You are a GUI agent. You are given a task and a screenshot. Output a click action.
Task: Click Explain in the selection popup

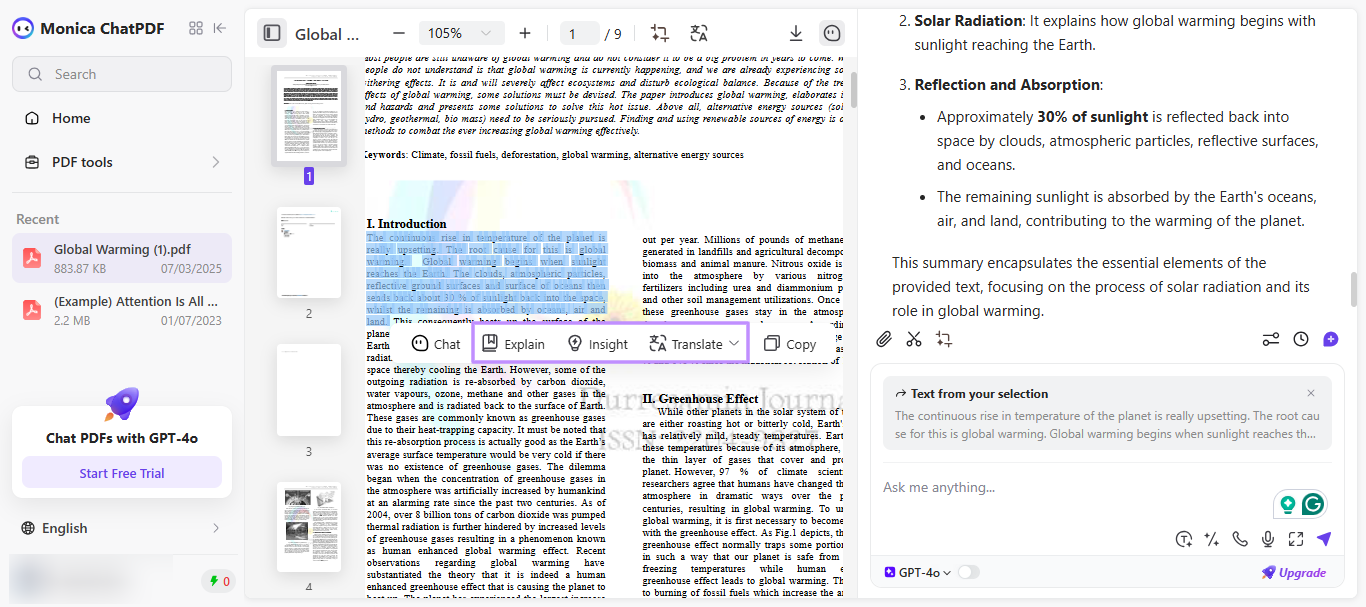514,344
